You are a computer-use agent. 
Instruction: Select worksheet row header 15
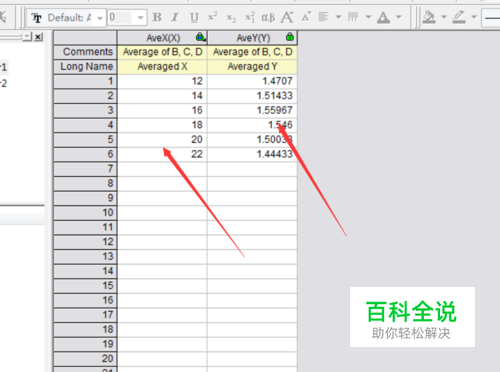[85, 286]
